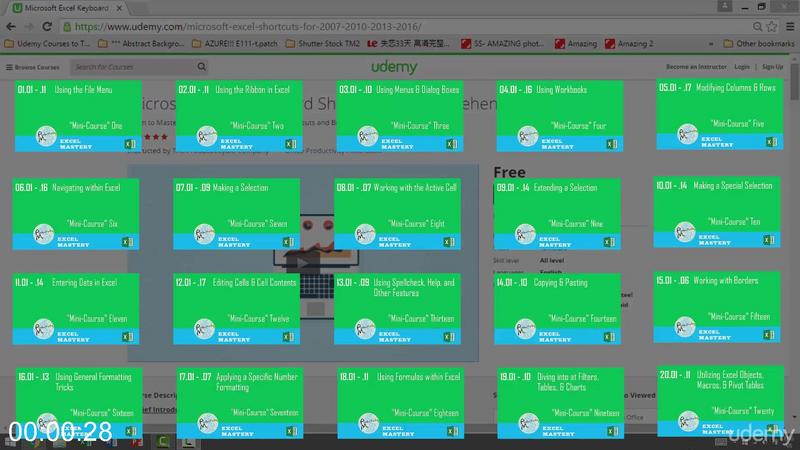Select Using Workbooks card
The height and width of the screenshot is (450, 800).
click(x=560, y=116)
